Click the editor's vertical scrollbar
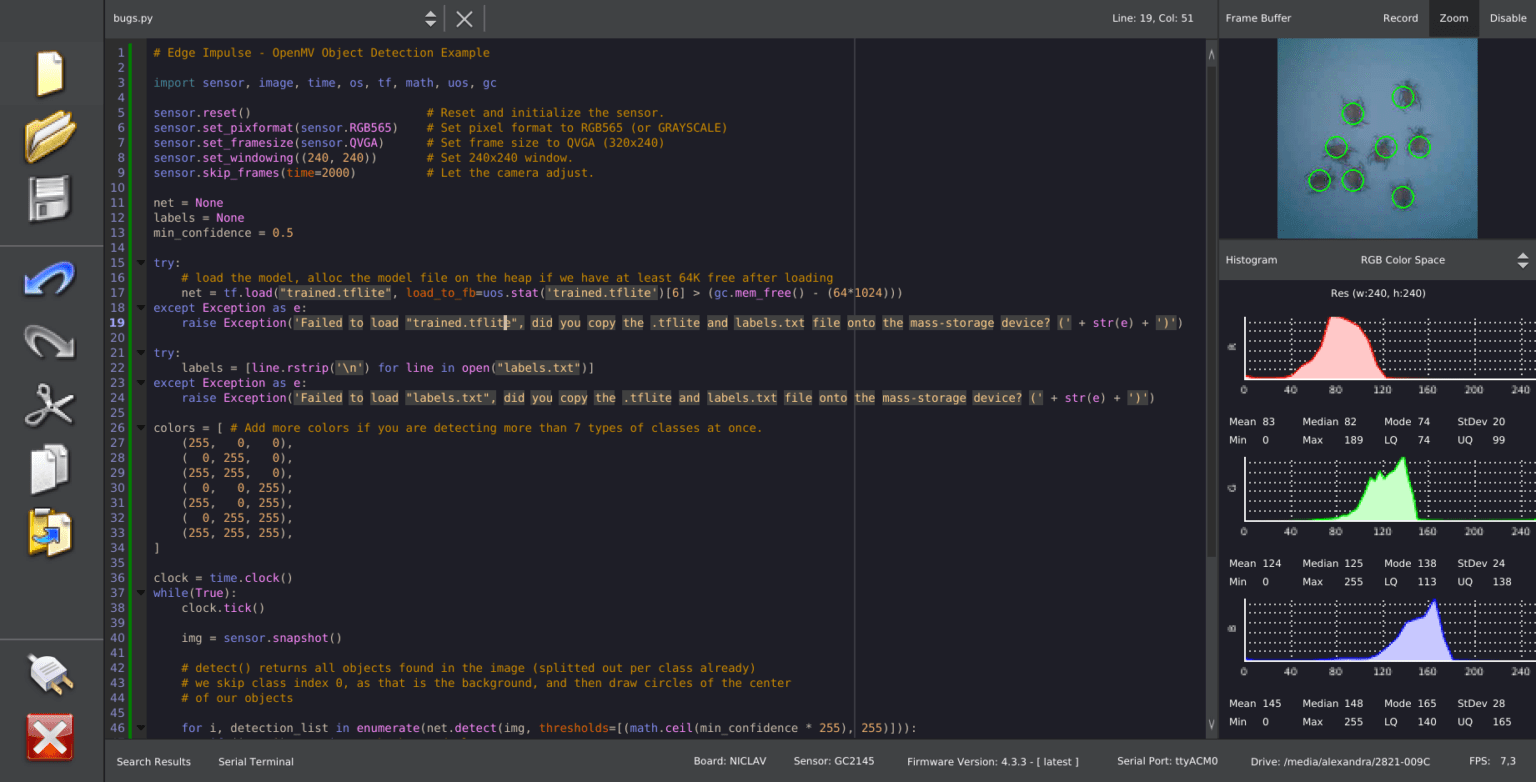1536x782 pixels. pos(1212,300)
